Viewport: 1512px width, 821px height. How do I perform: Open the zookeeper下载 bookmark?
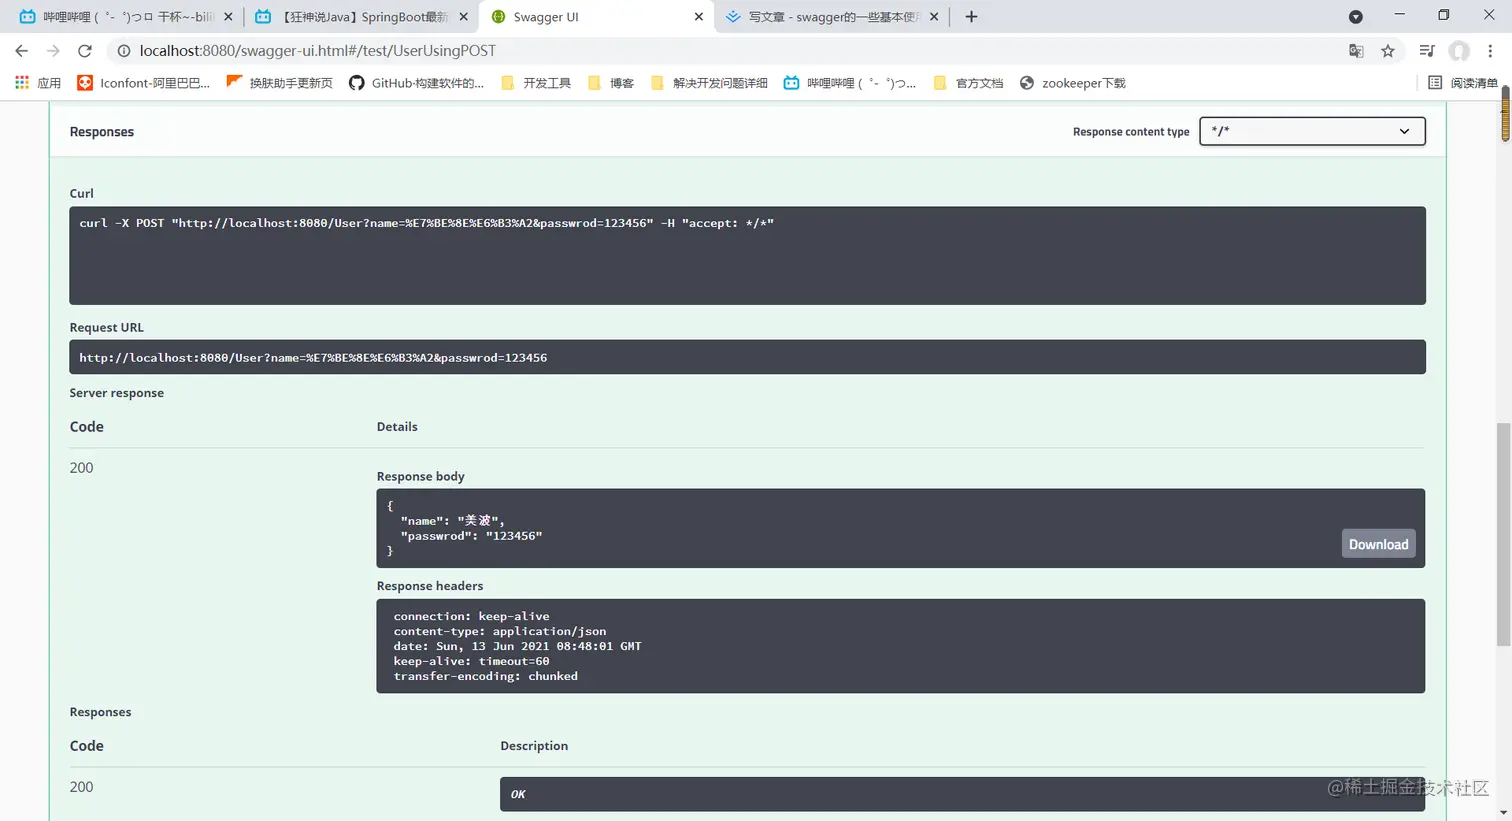pos(1073,83)
